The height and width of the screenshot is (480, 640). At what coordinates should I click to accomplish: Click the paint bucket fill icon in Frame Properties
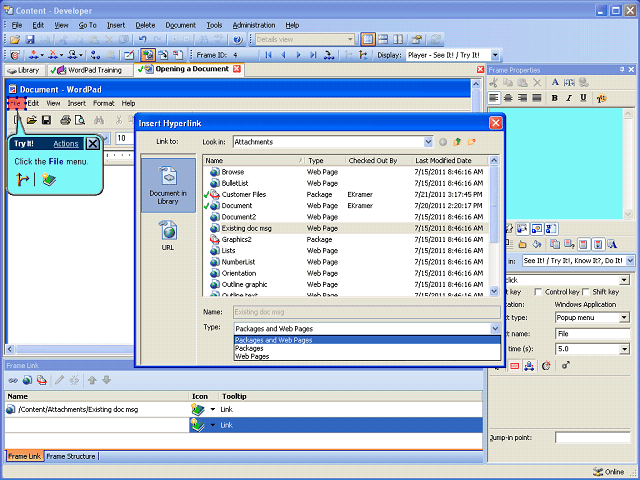click(536, 244)
